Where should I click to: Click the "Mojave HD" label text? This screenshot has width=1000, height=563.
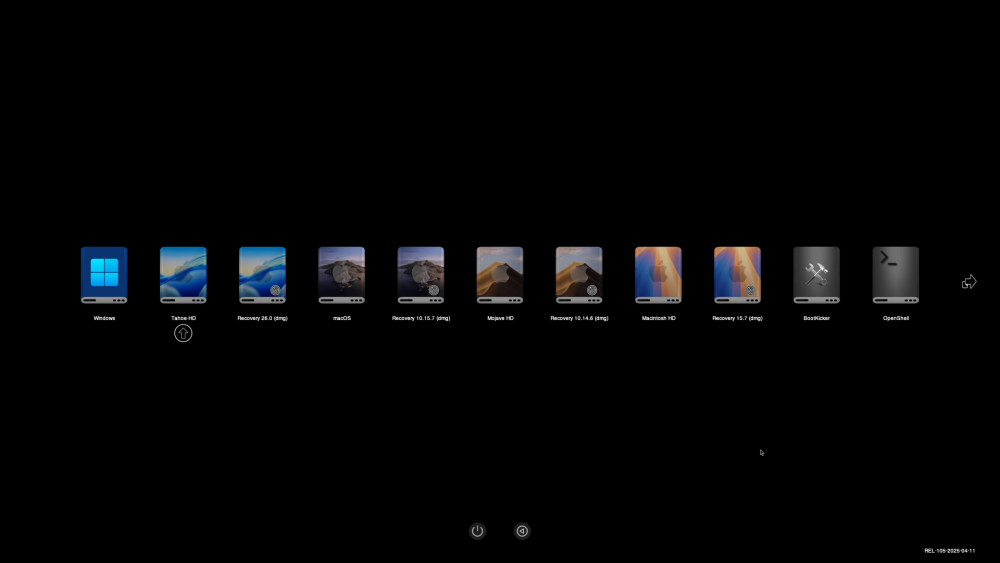[499, 318]
